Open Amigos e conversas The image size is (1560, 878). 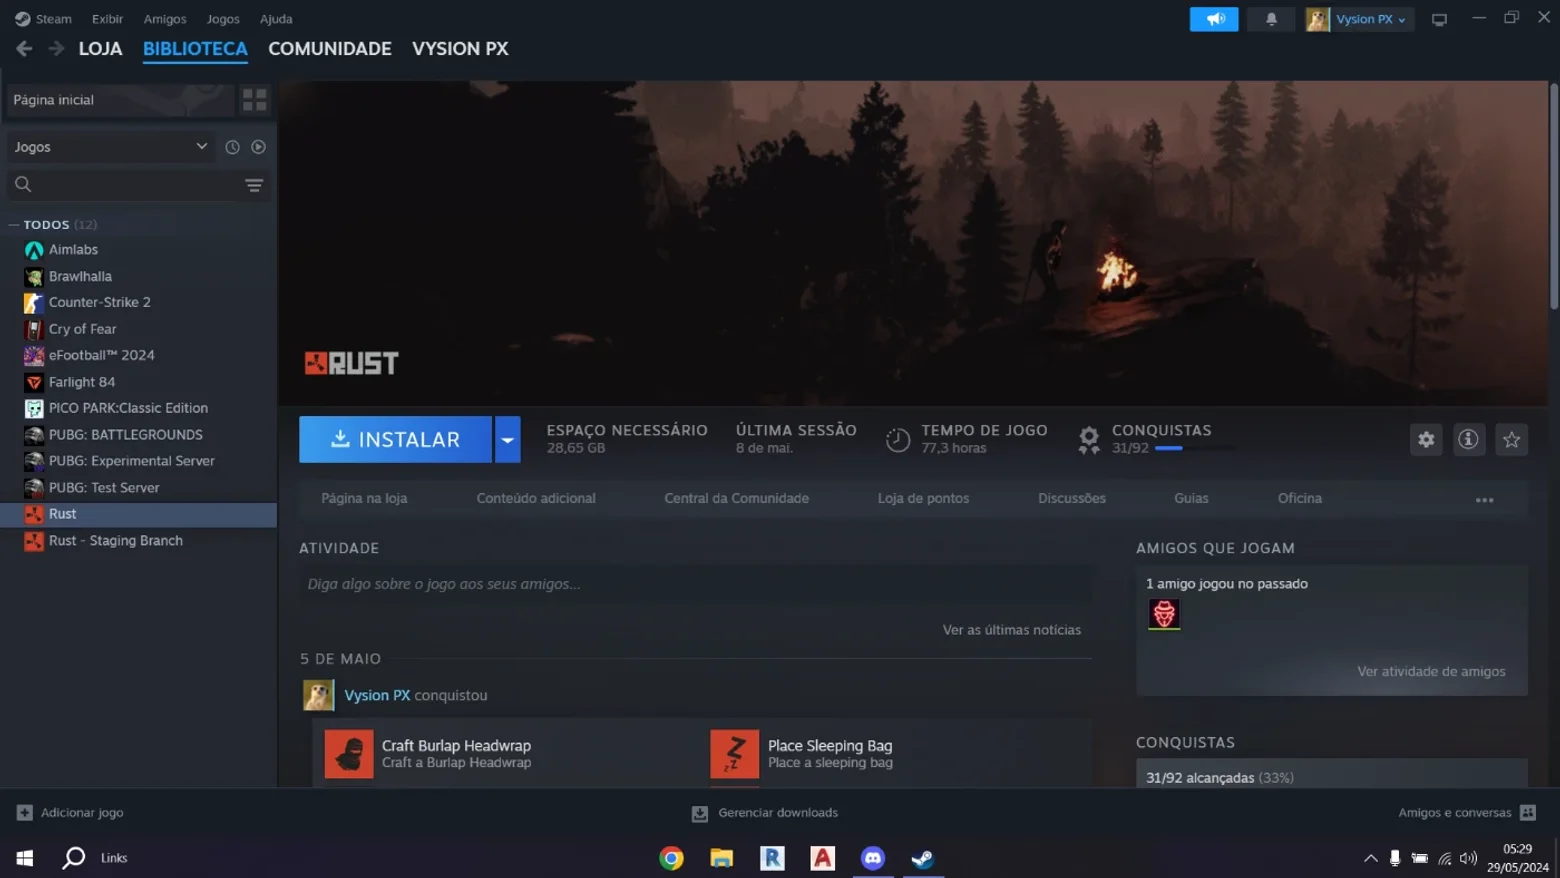pos(1467,813)
